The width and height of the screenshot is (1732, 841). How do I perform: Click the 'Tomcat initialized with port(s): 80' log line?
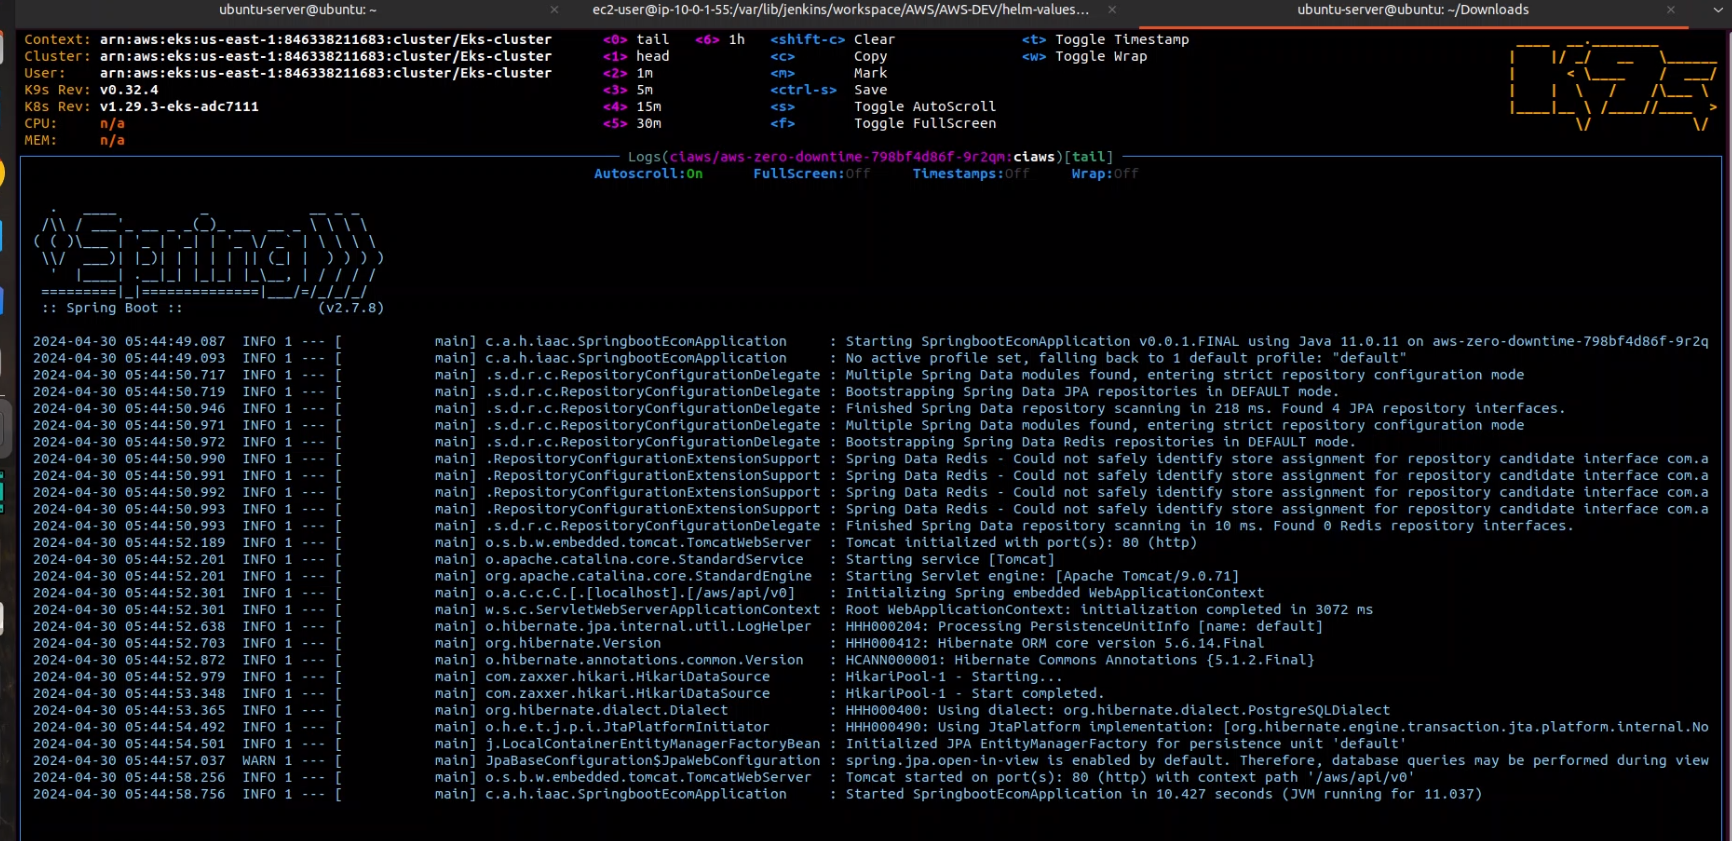615,543
